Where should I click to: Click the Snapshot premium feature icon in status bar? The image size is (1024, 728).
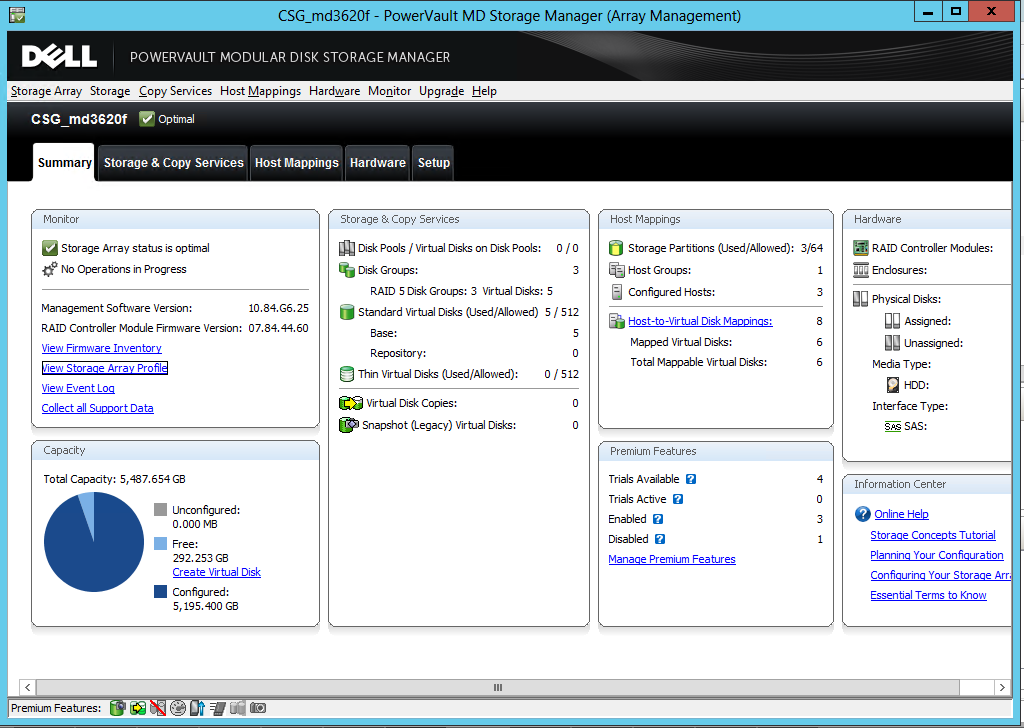[x=119, y=708]
